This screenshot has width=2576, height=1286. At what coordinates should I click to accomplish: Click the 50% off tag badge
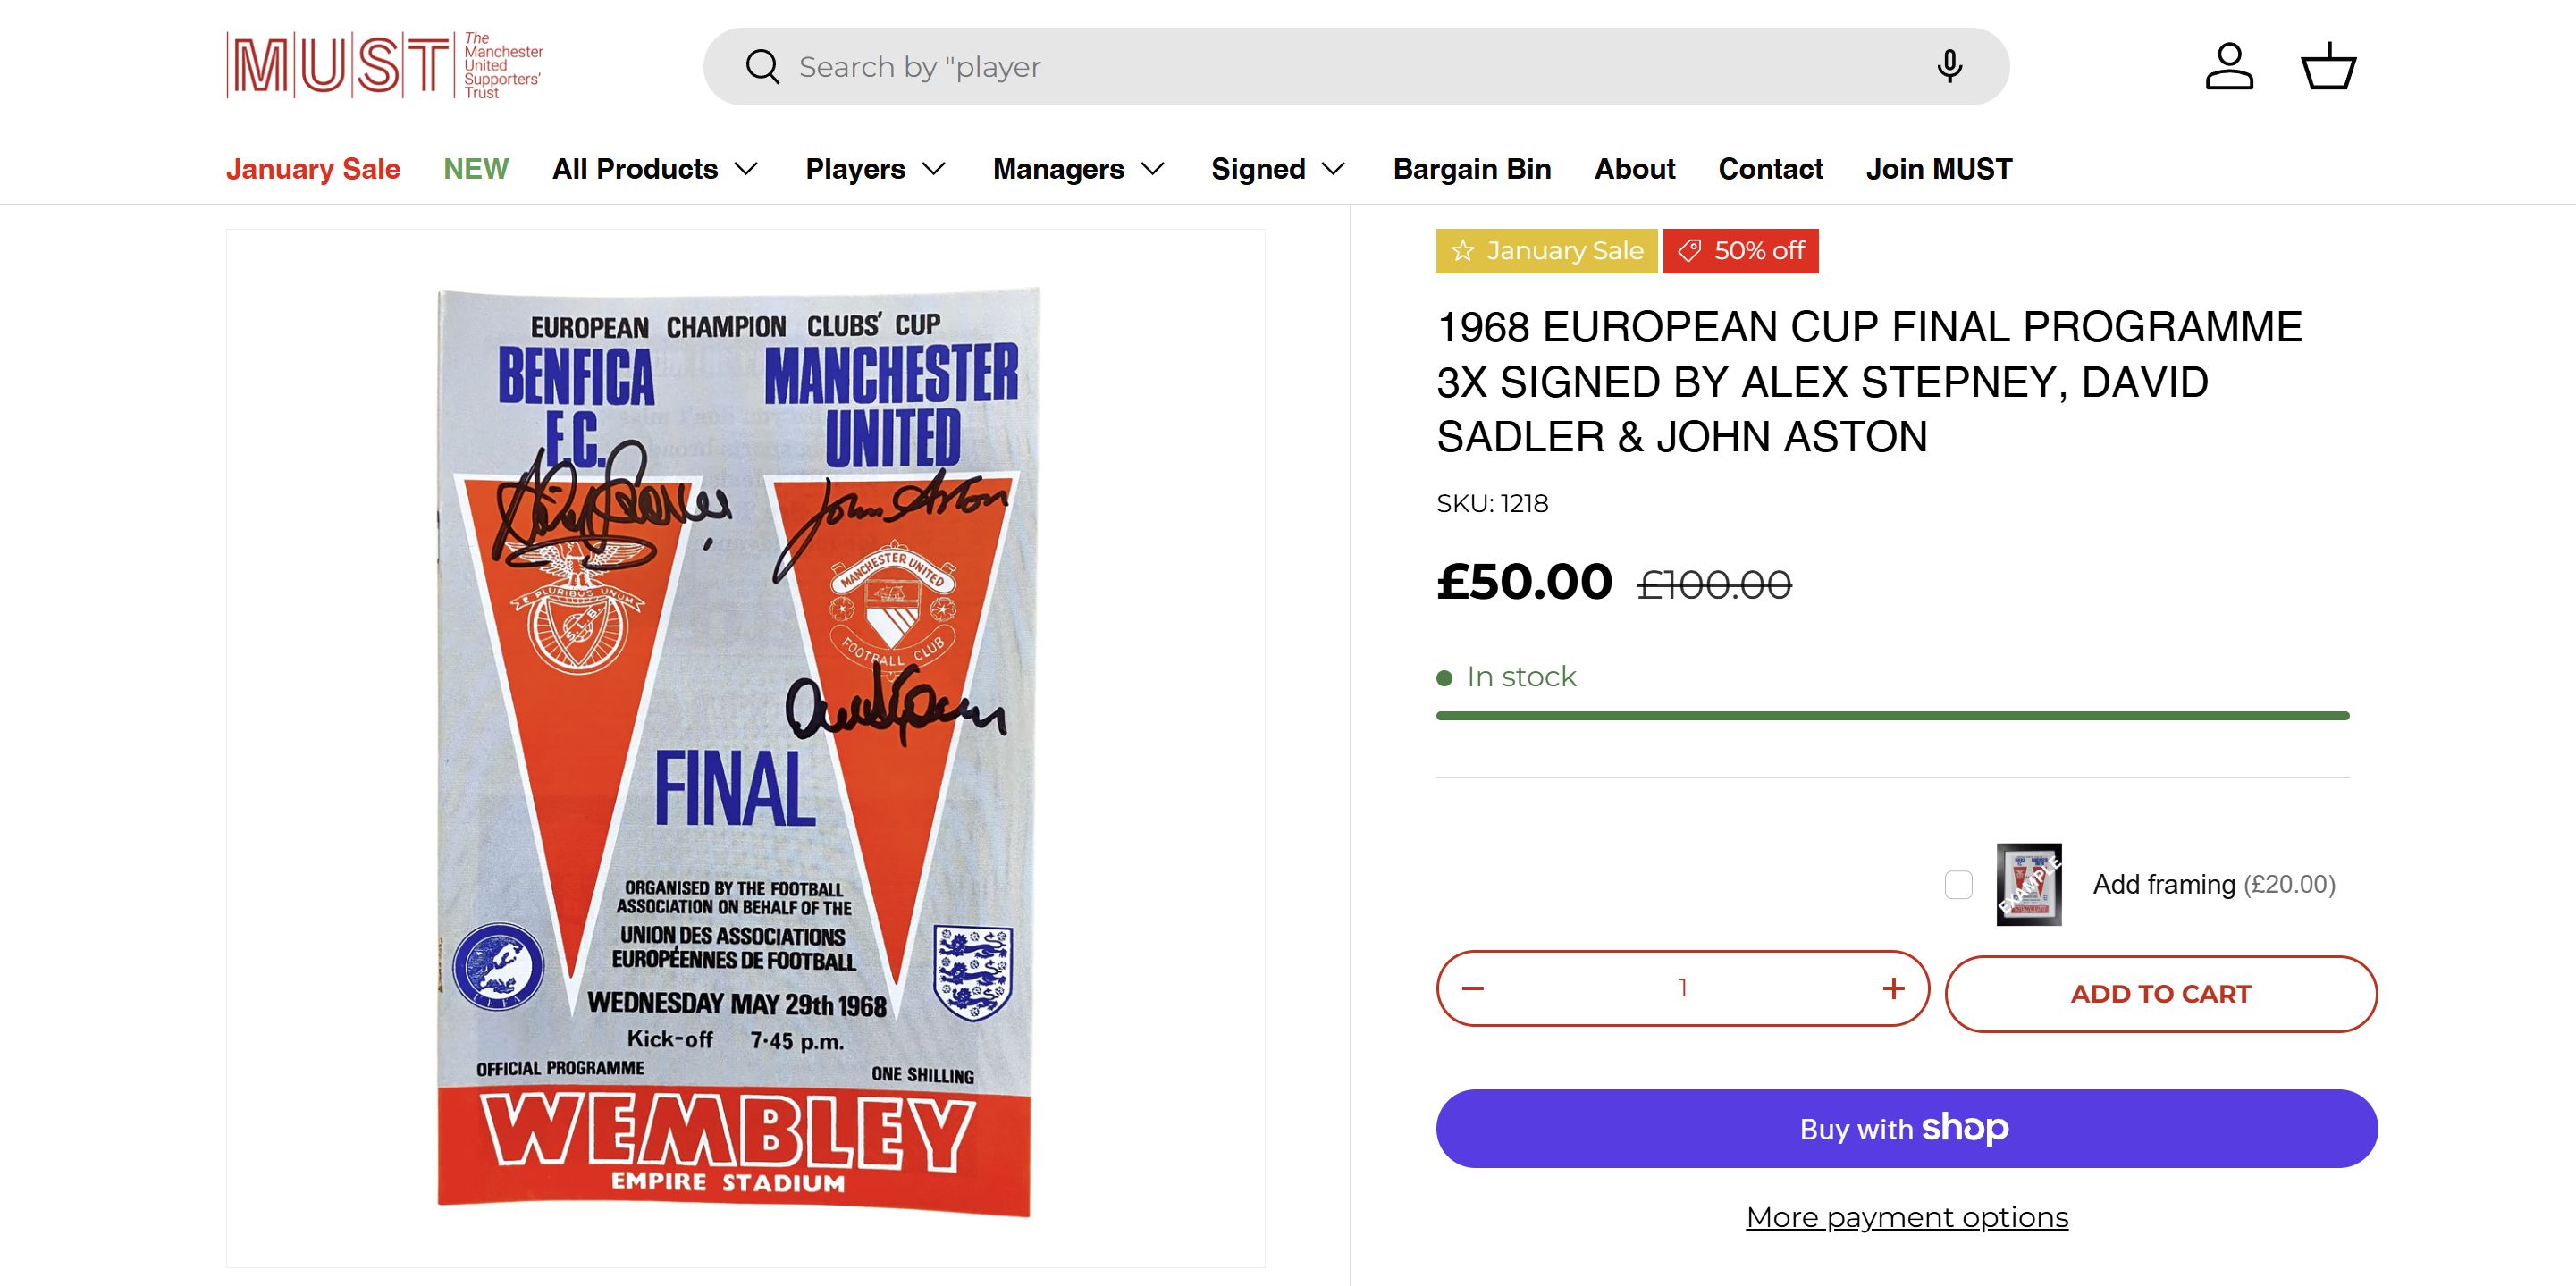click(1740, 251)
